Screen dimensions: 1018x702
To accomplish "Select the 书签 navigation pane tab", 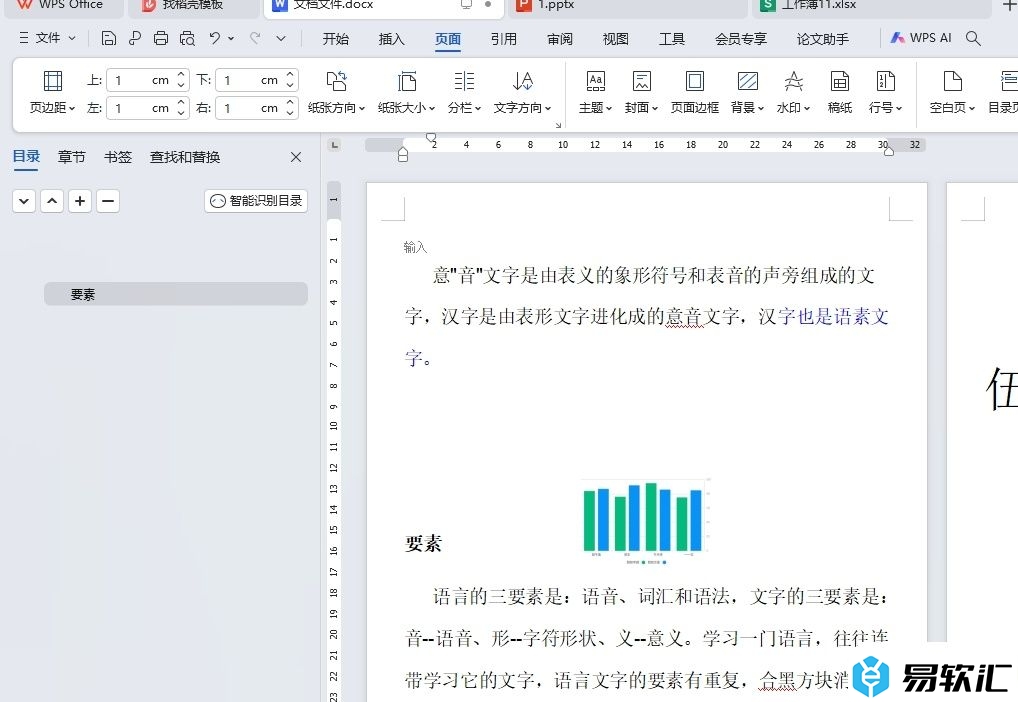I will point(118,157).
